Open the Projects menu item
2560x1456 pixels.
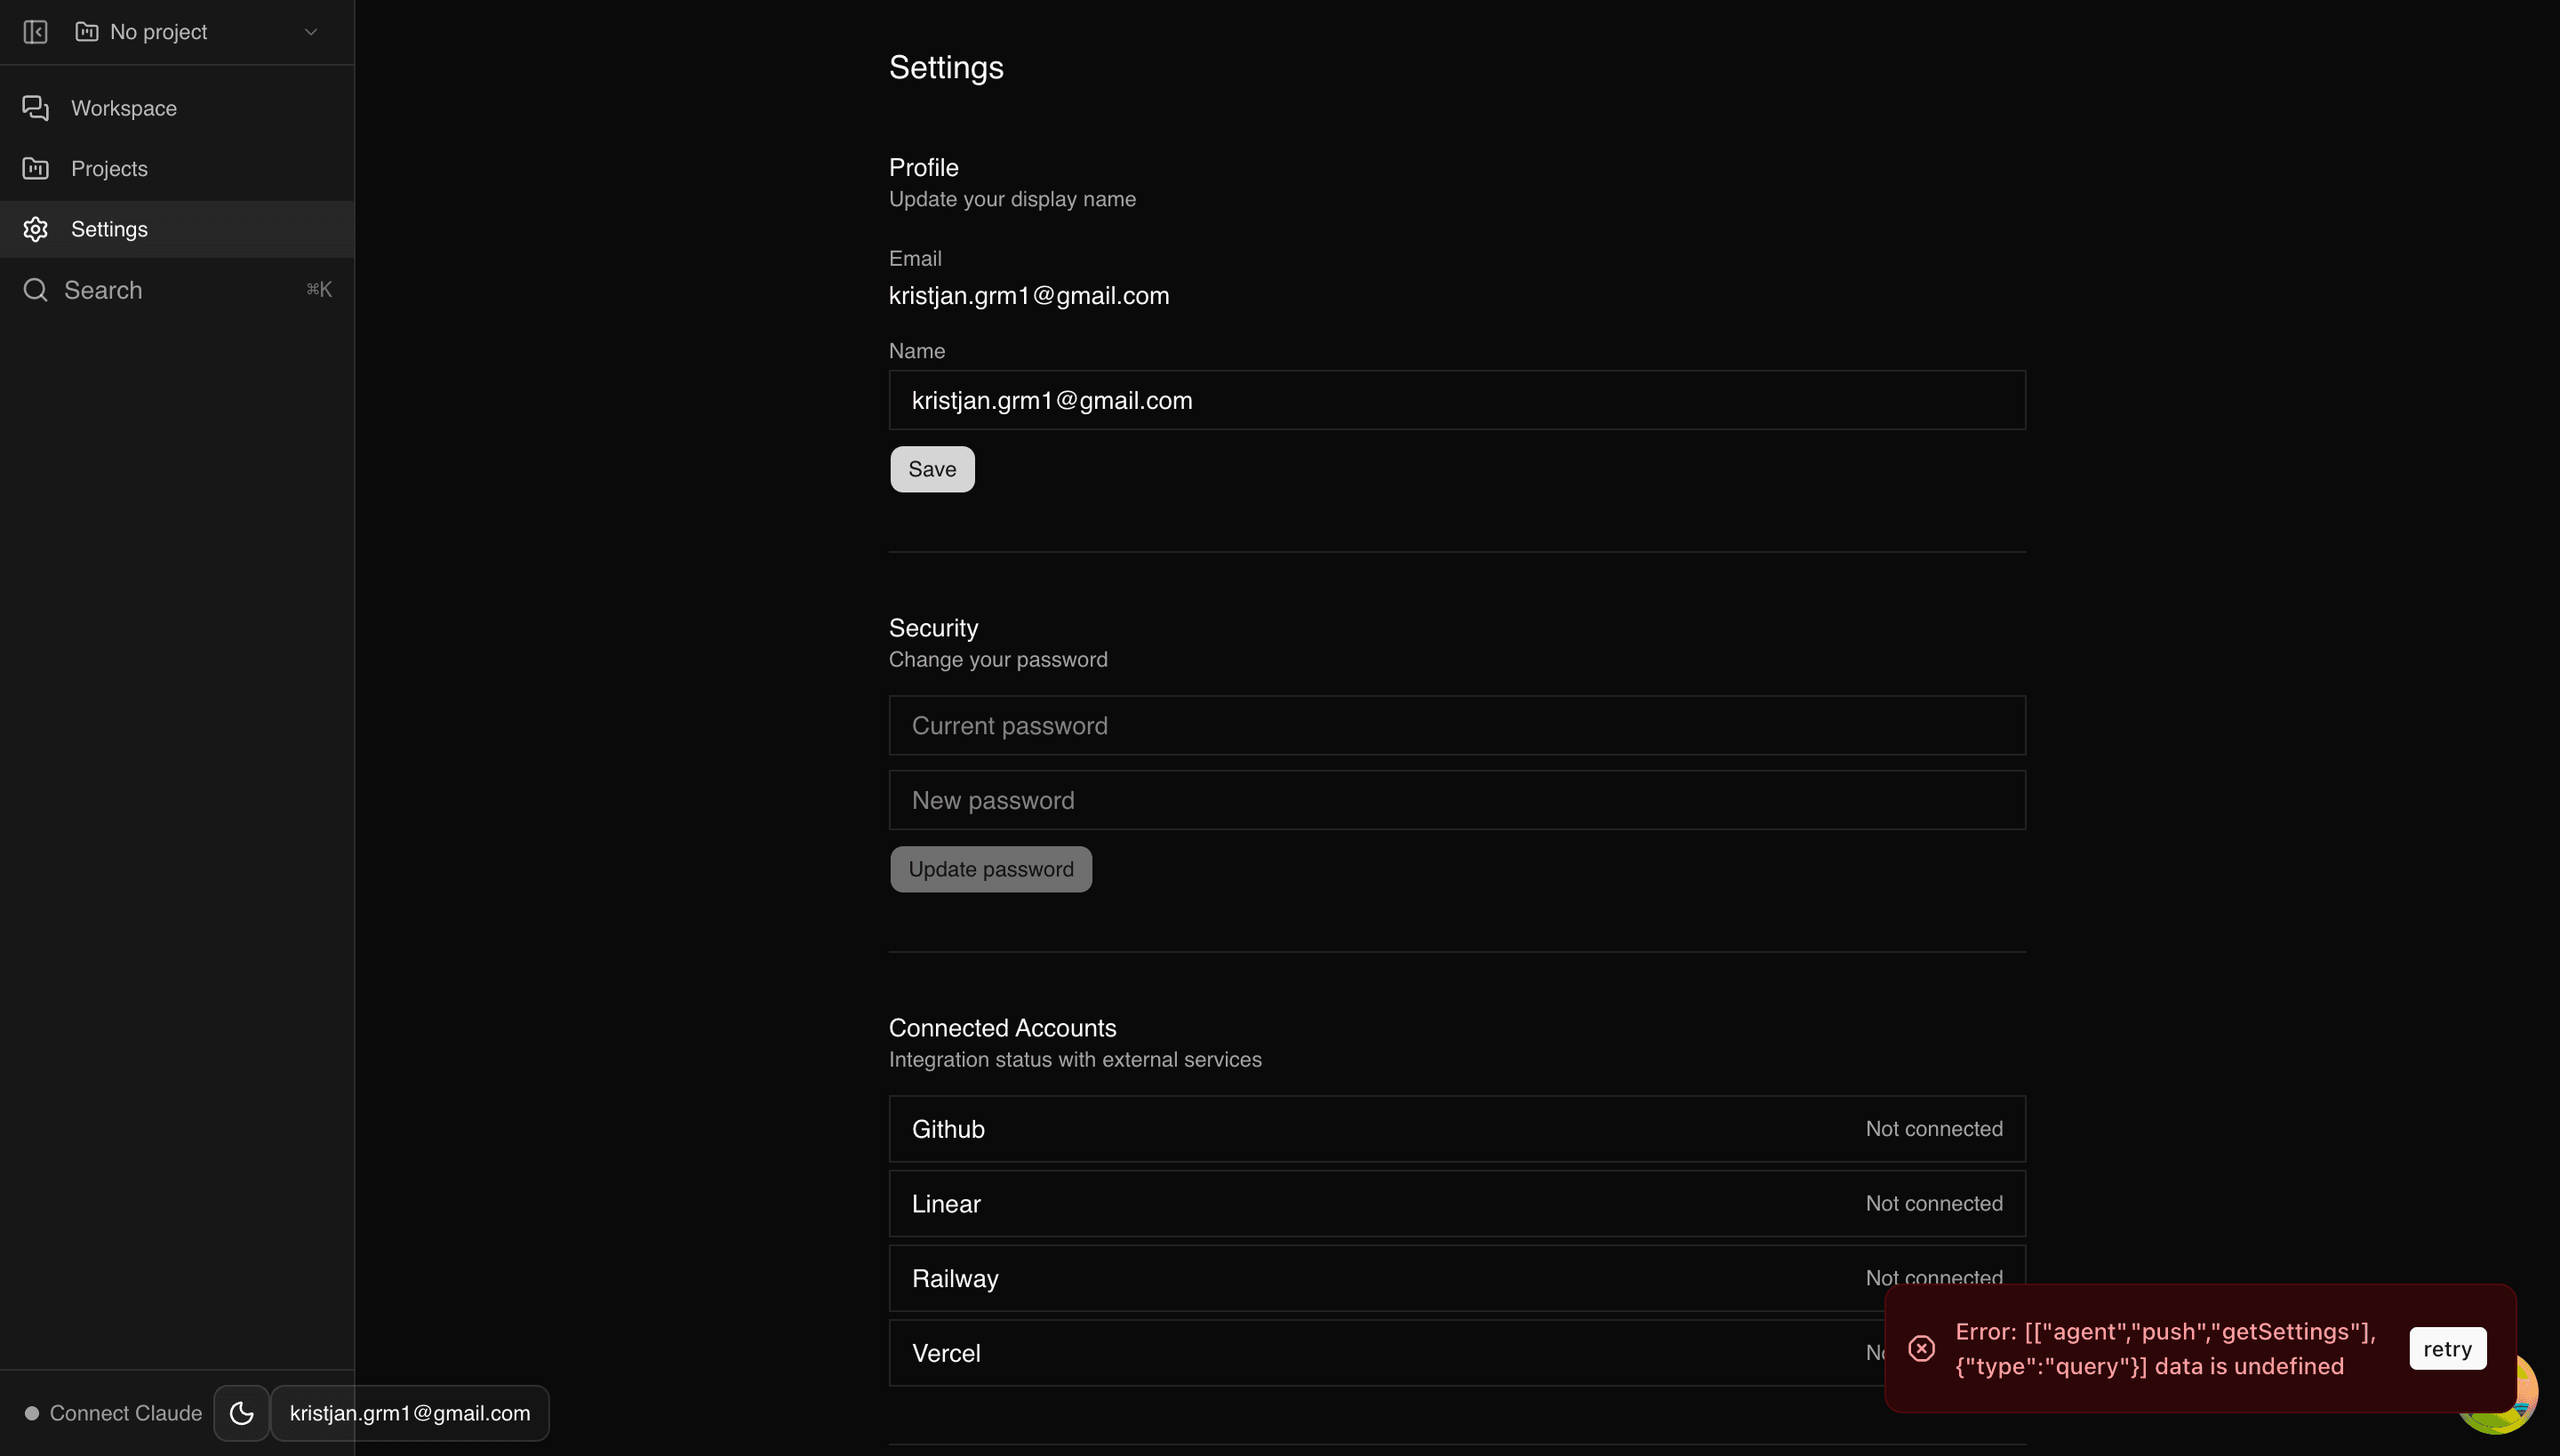(177, 169)
